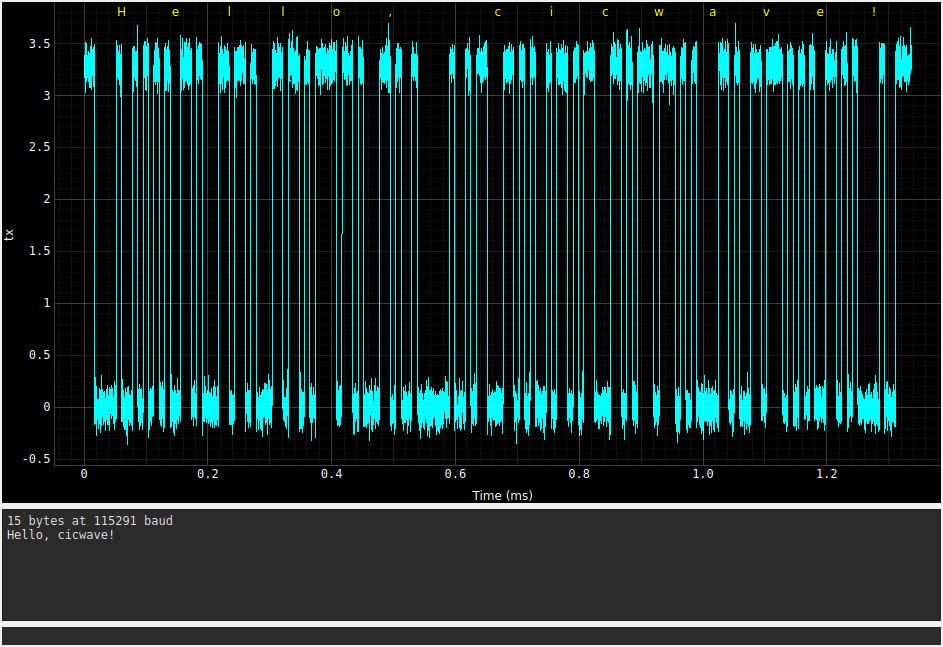Image resolution: width=943 pixels, height=647 pixels.
Task: Select the 'Hello, cicwave!' decoded output line
Action: click(x=61, y=535)
